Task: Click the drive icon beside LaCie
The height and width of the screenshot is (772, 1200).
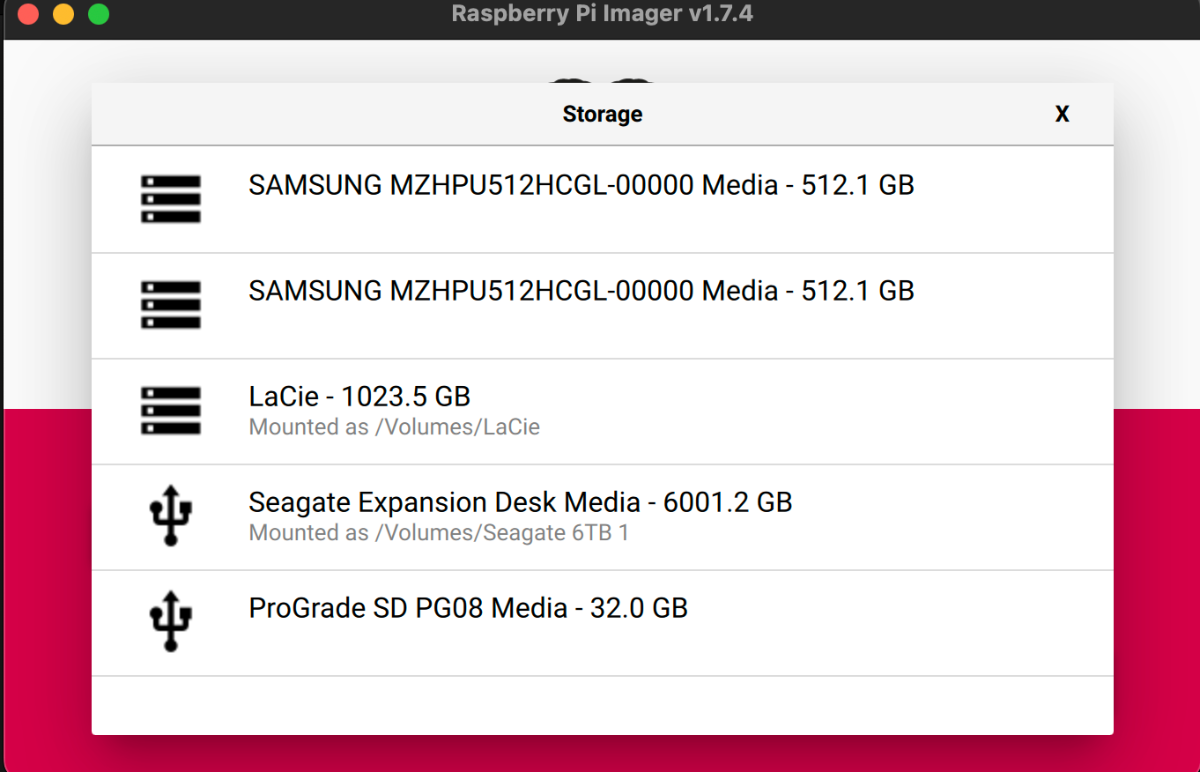Action: [x=170, y=411]
